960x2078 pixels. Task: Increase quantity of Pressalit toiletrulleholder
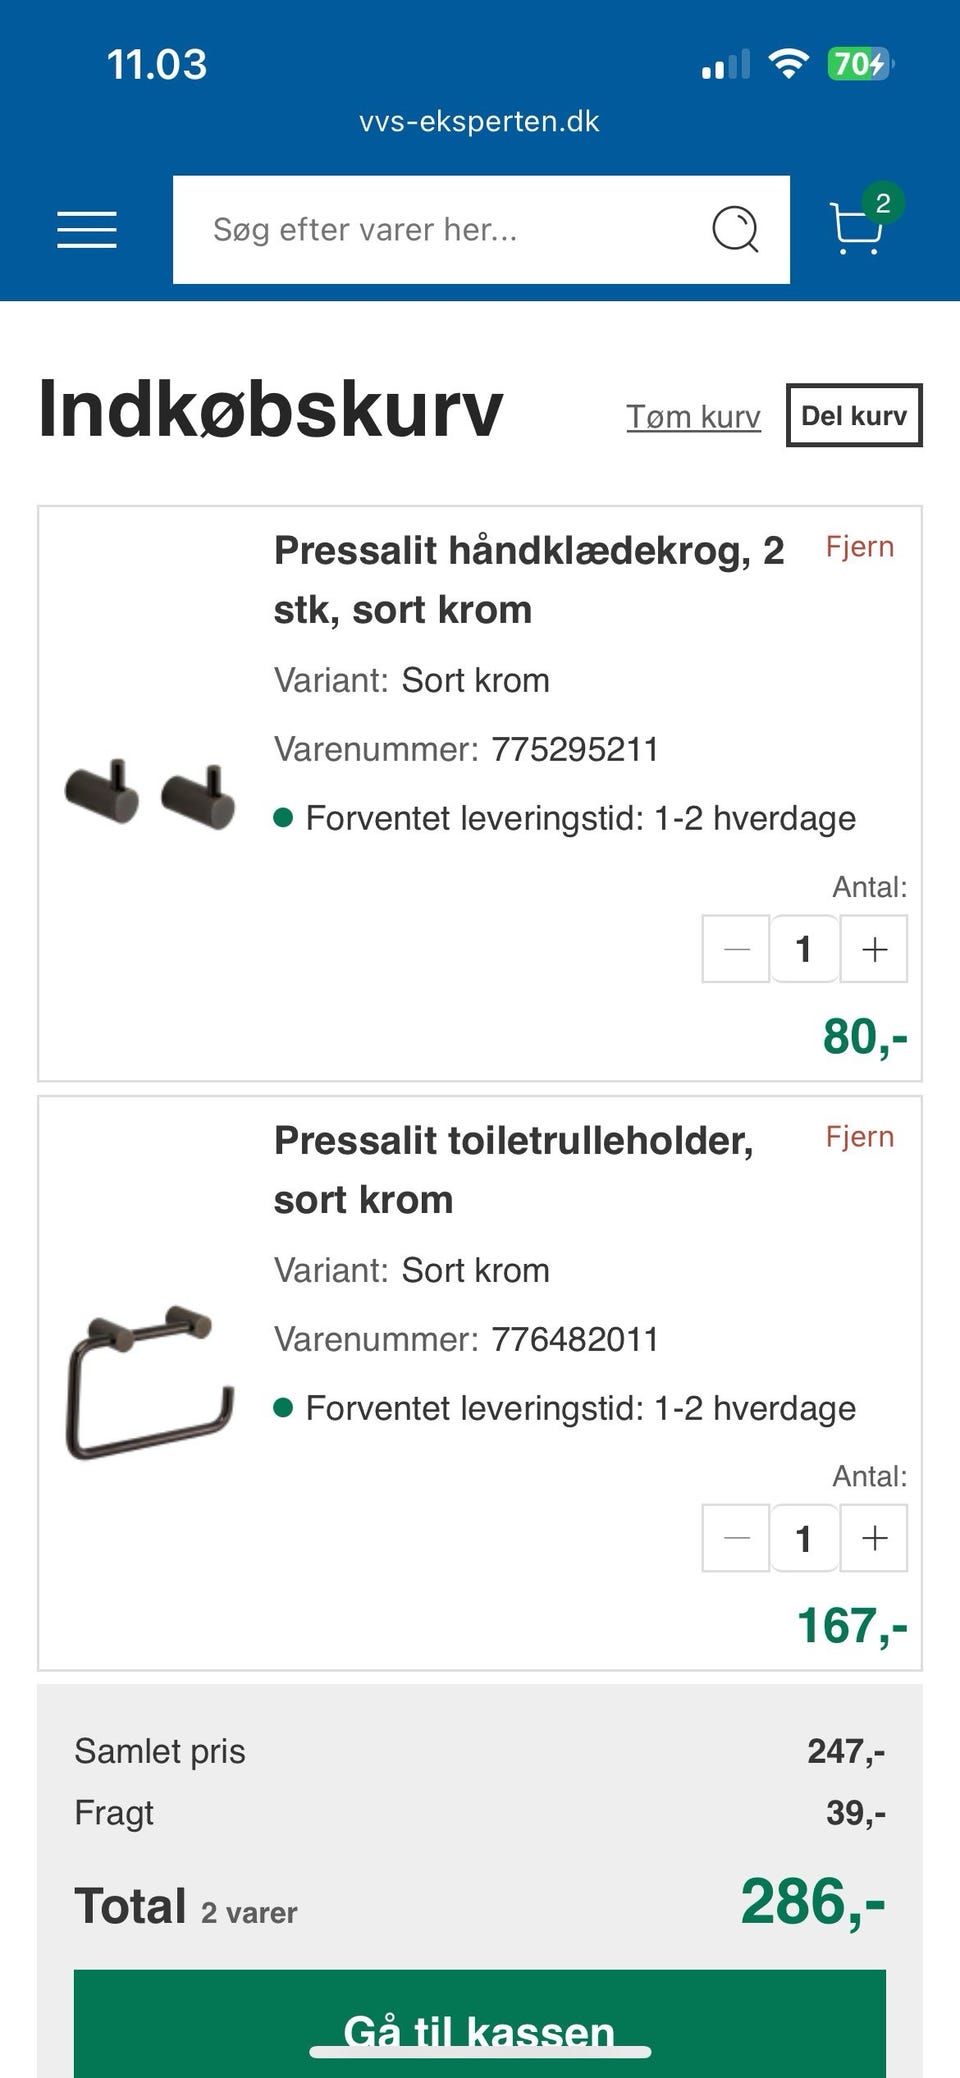coord(874,1538)
